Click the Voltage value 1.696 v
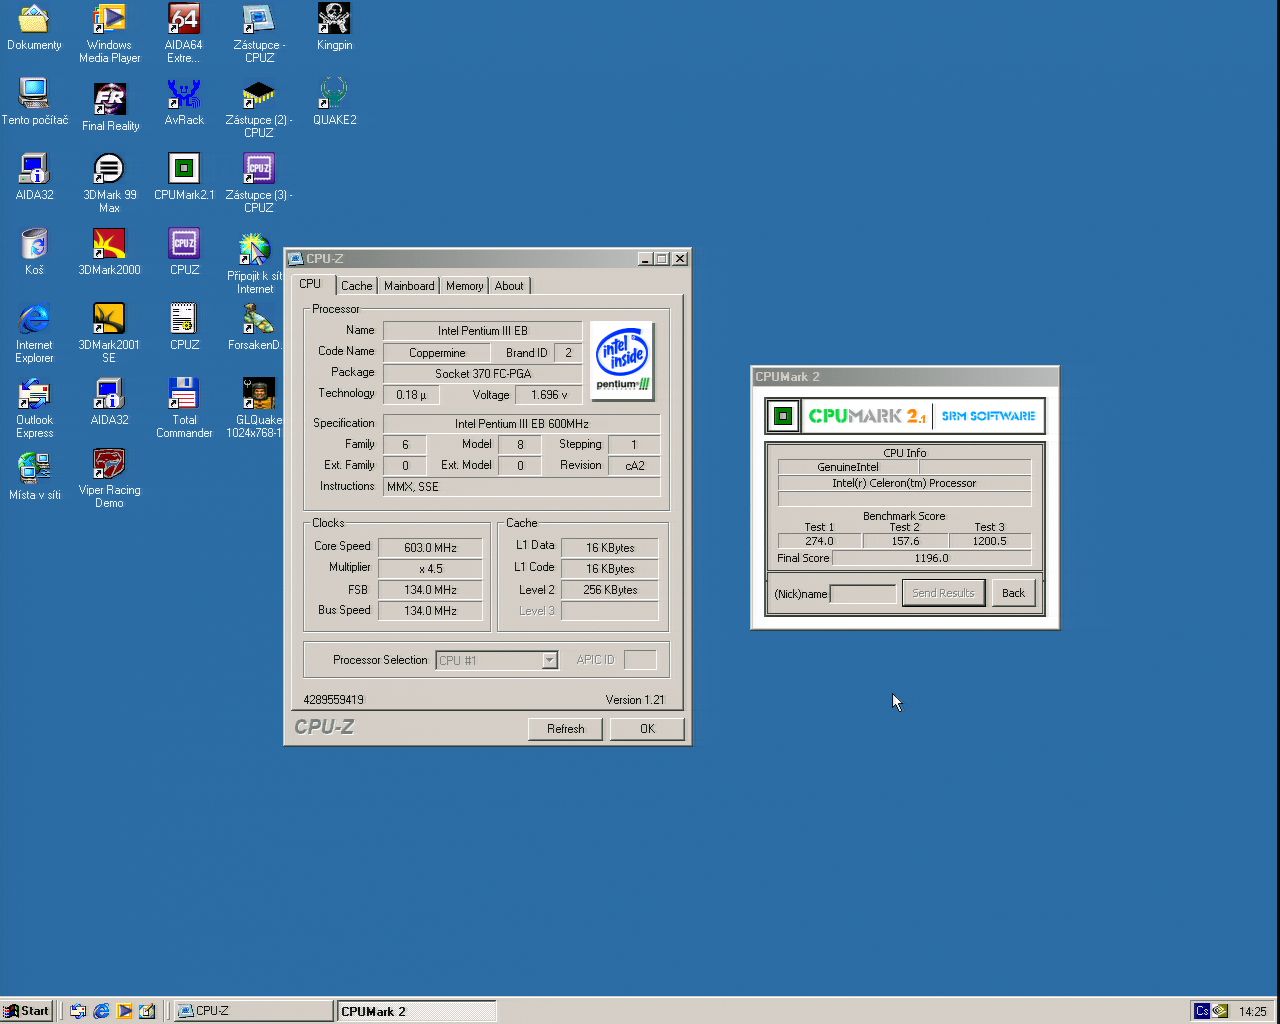 [549, 395]
